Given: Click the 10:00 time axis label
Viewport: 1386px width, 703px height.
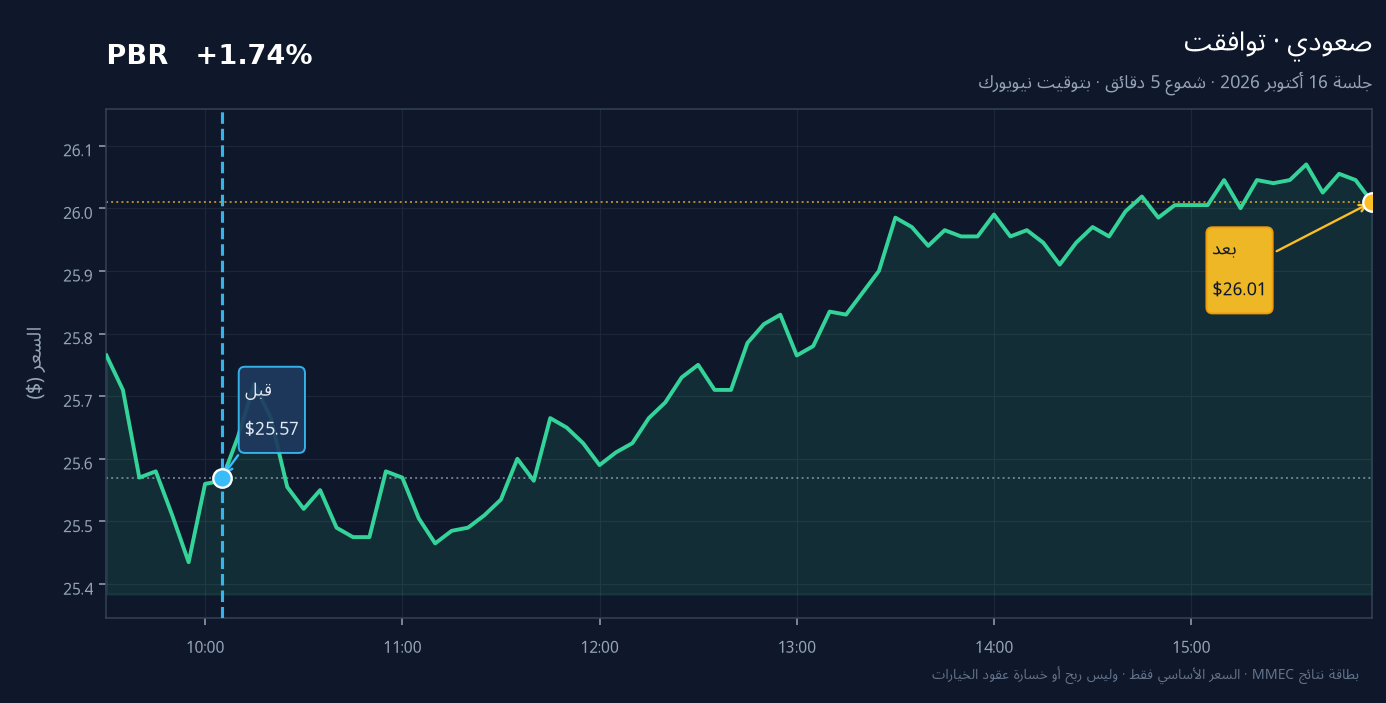Looking at the screenshot, I should (x=205, y=647).
